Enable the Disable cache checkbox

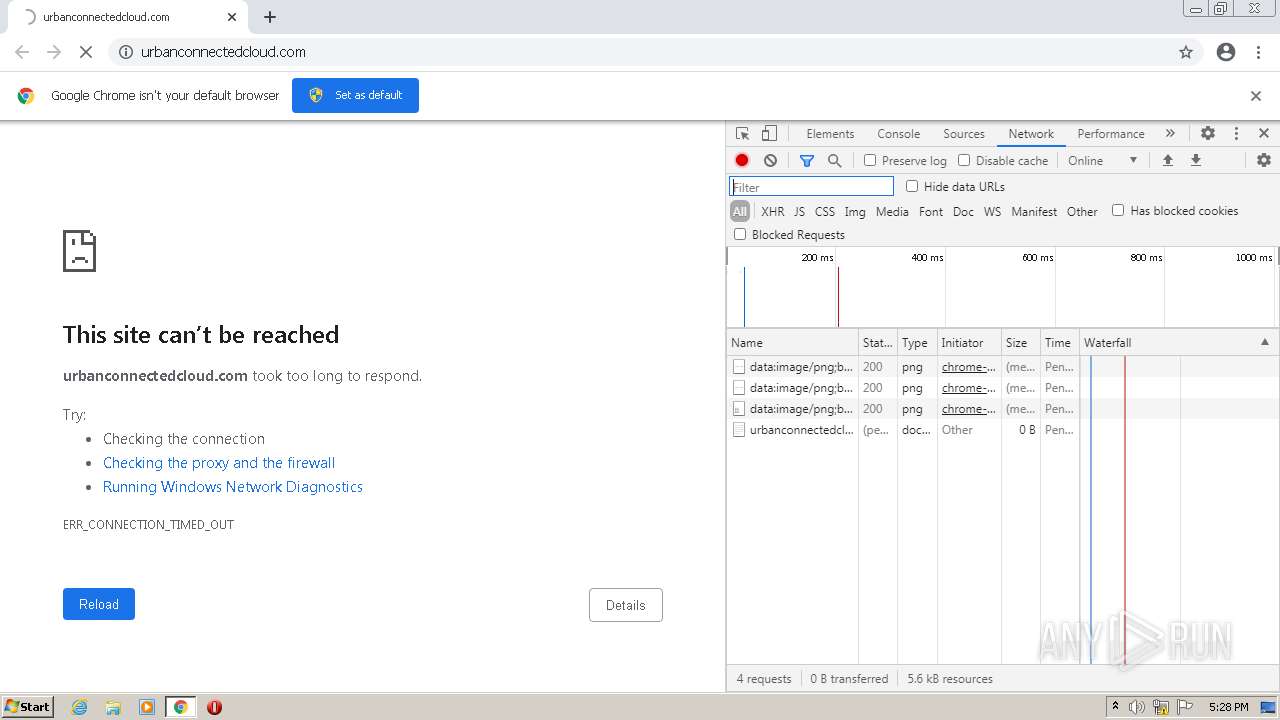point(964,160)
